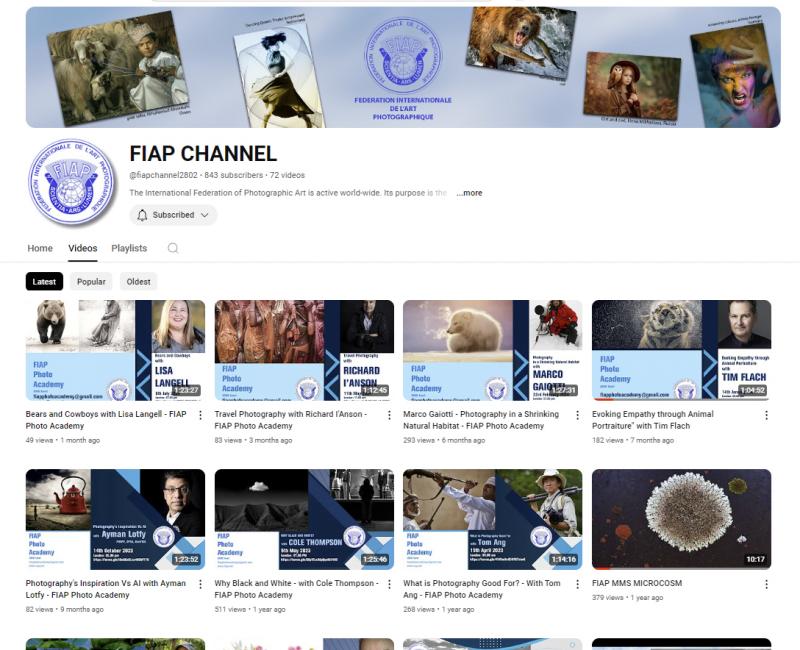Sort videos by Oldest

click(x=138, y=282)
